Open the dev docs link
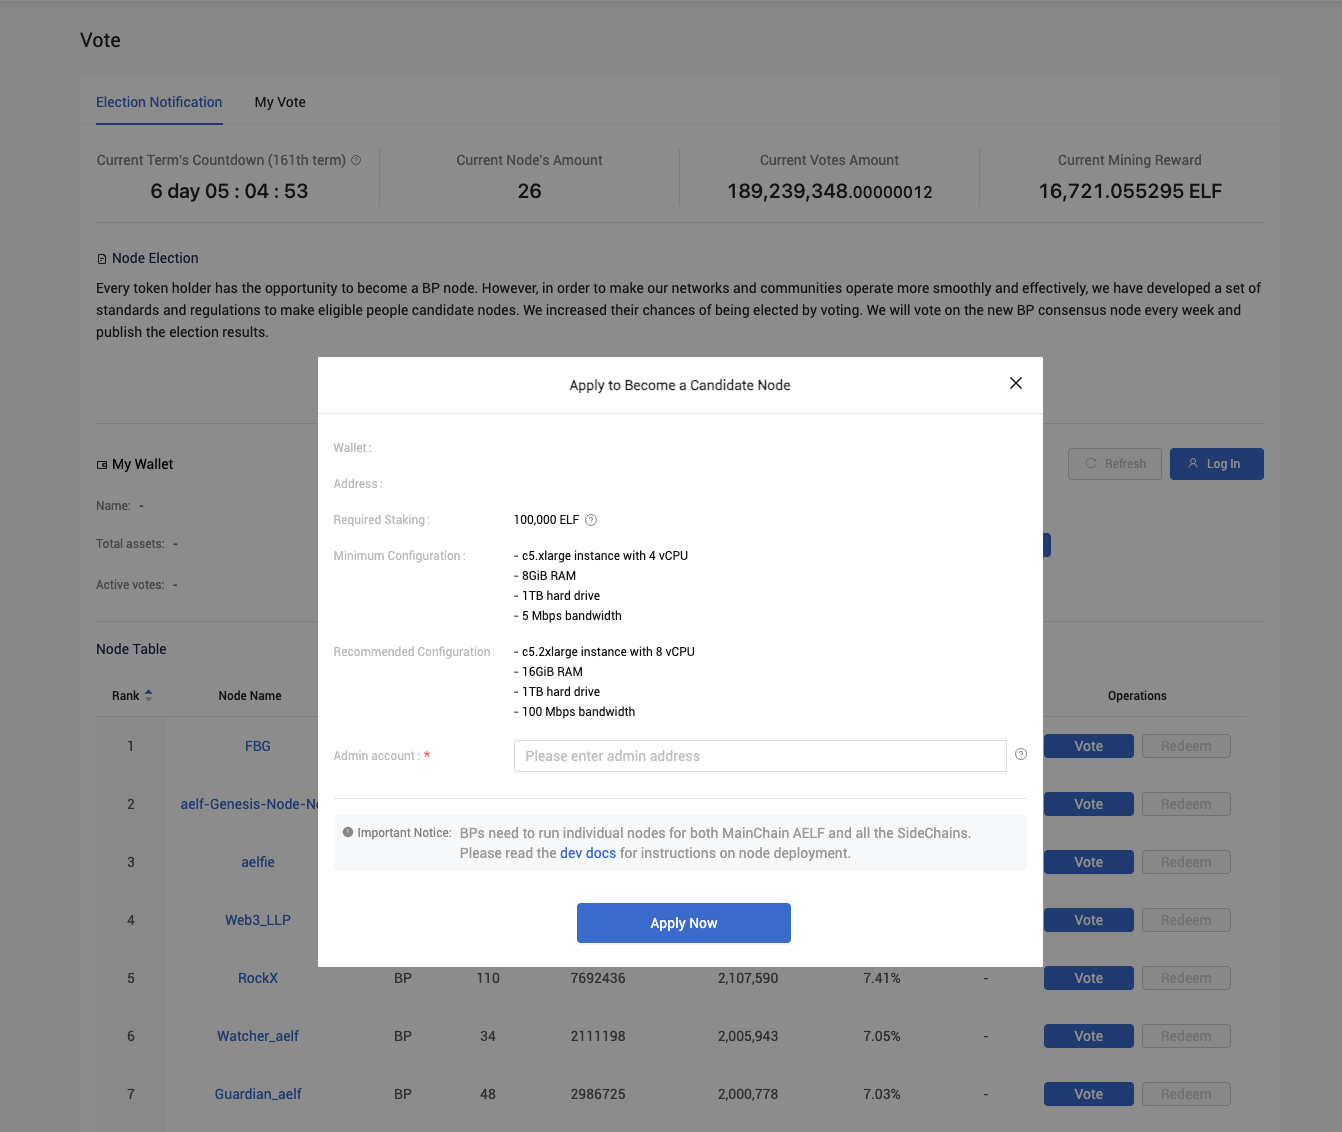The height and width of the screenshot is (1132, 1342). pos(588,853)
